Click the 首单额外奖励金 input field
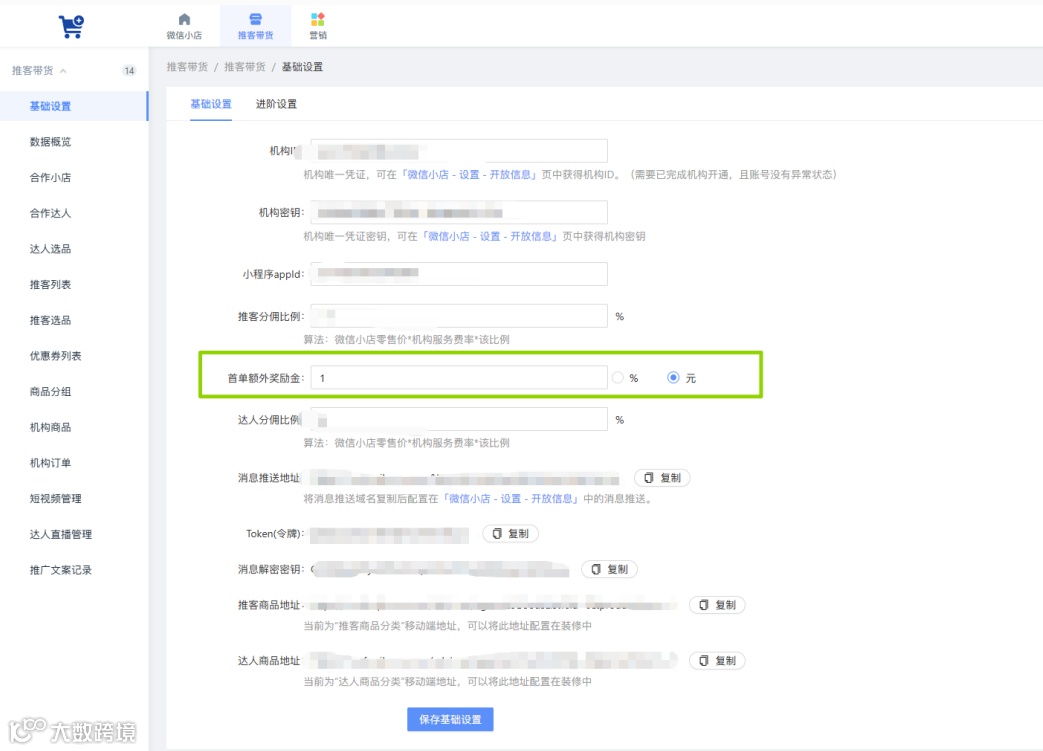1043x751 pixels. (x=459, y=378)
